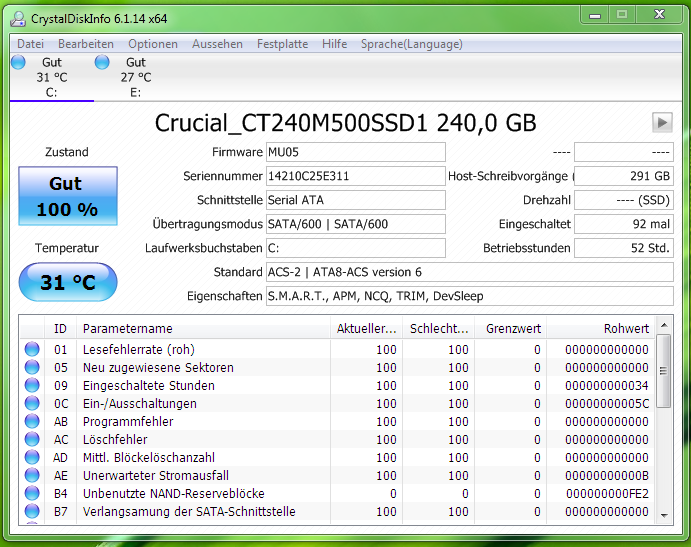Viewport: 691px width, 547px height.
Task: Click the disk title Crucial_CT240M500SSD1 240,0 GB
Action: [x=346, y=123]
